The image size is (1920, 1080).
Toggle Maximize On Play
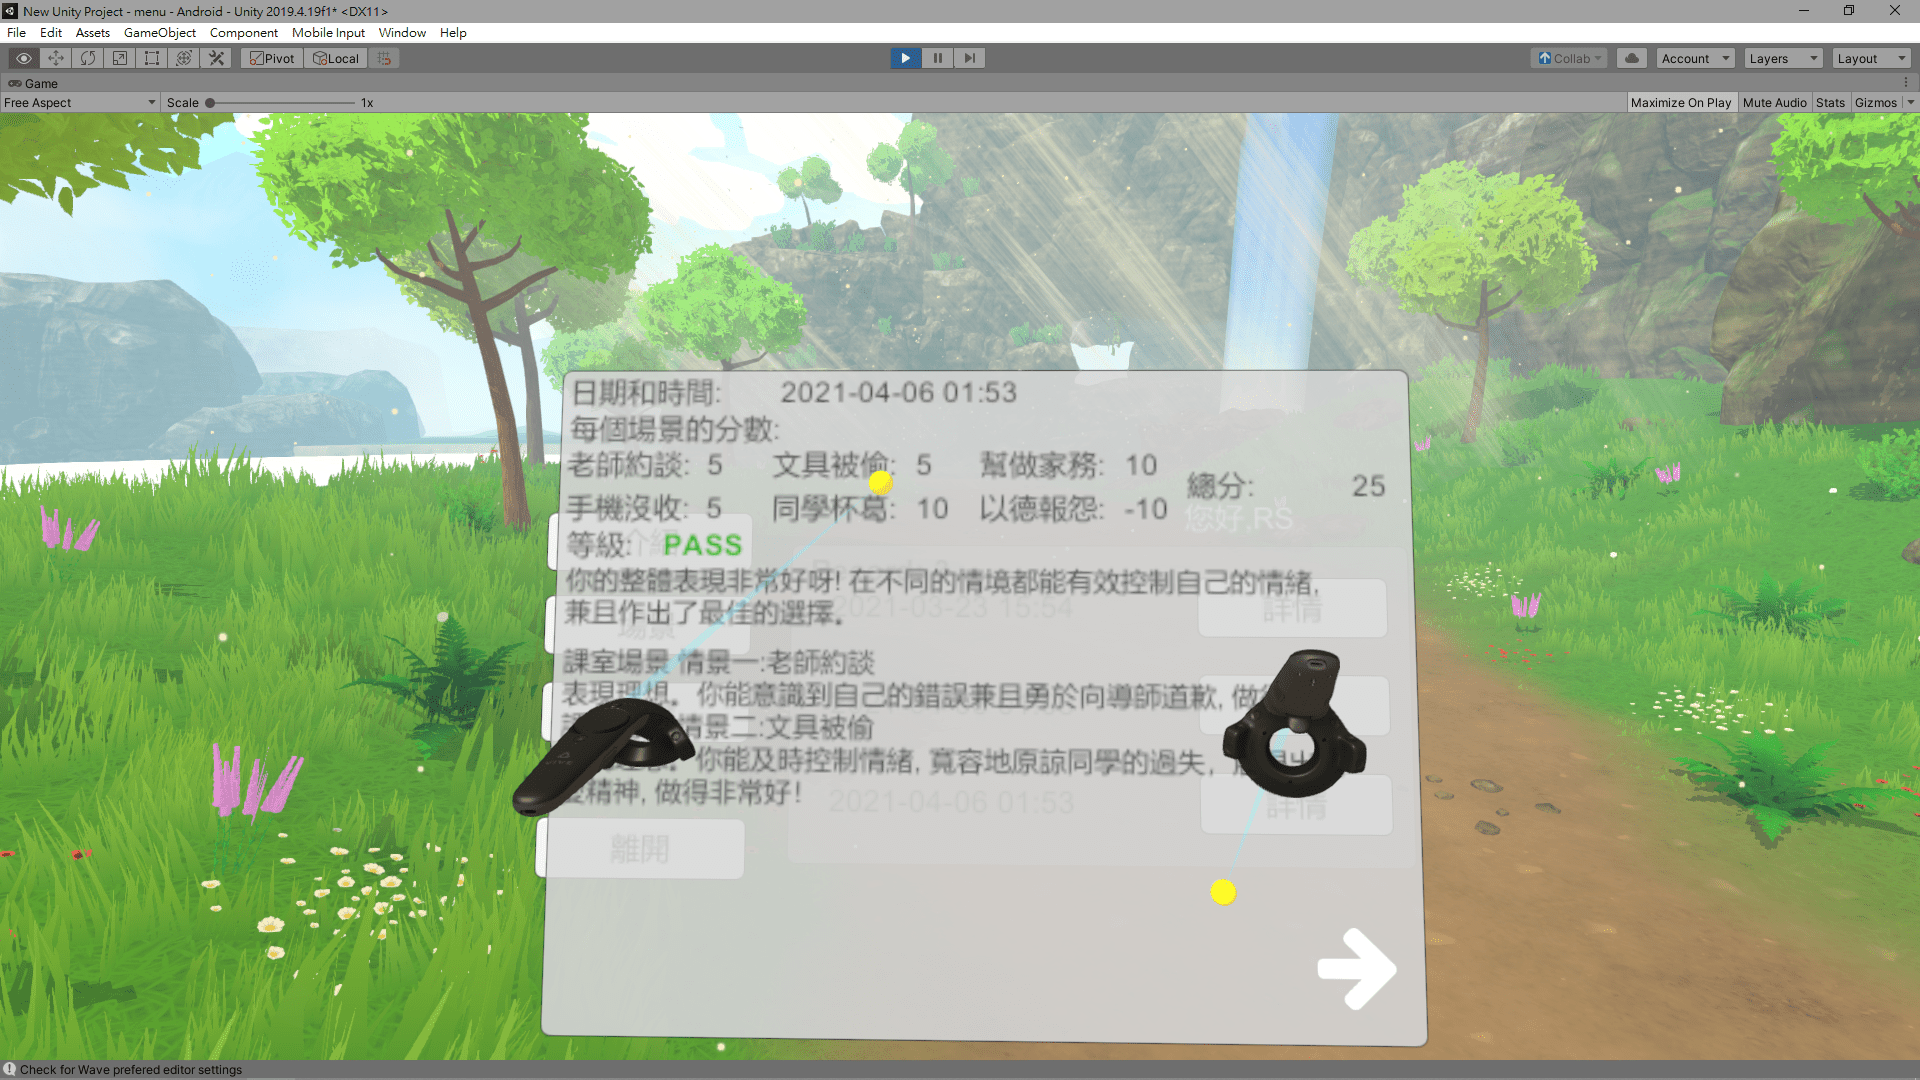click(x=1680, y=102)
